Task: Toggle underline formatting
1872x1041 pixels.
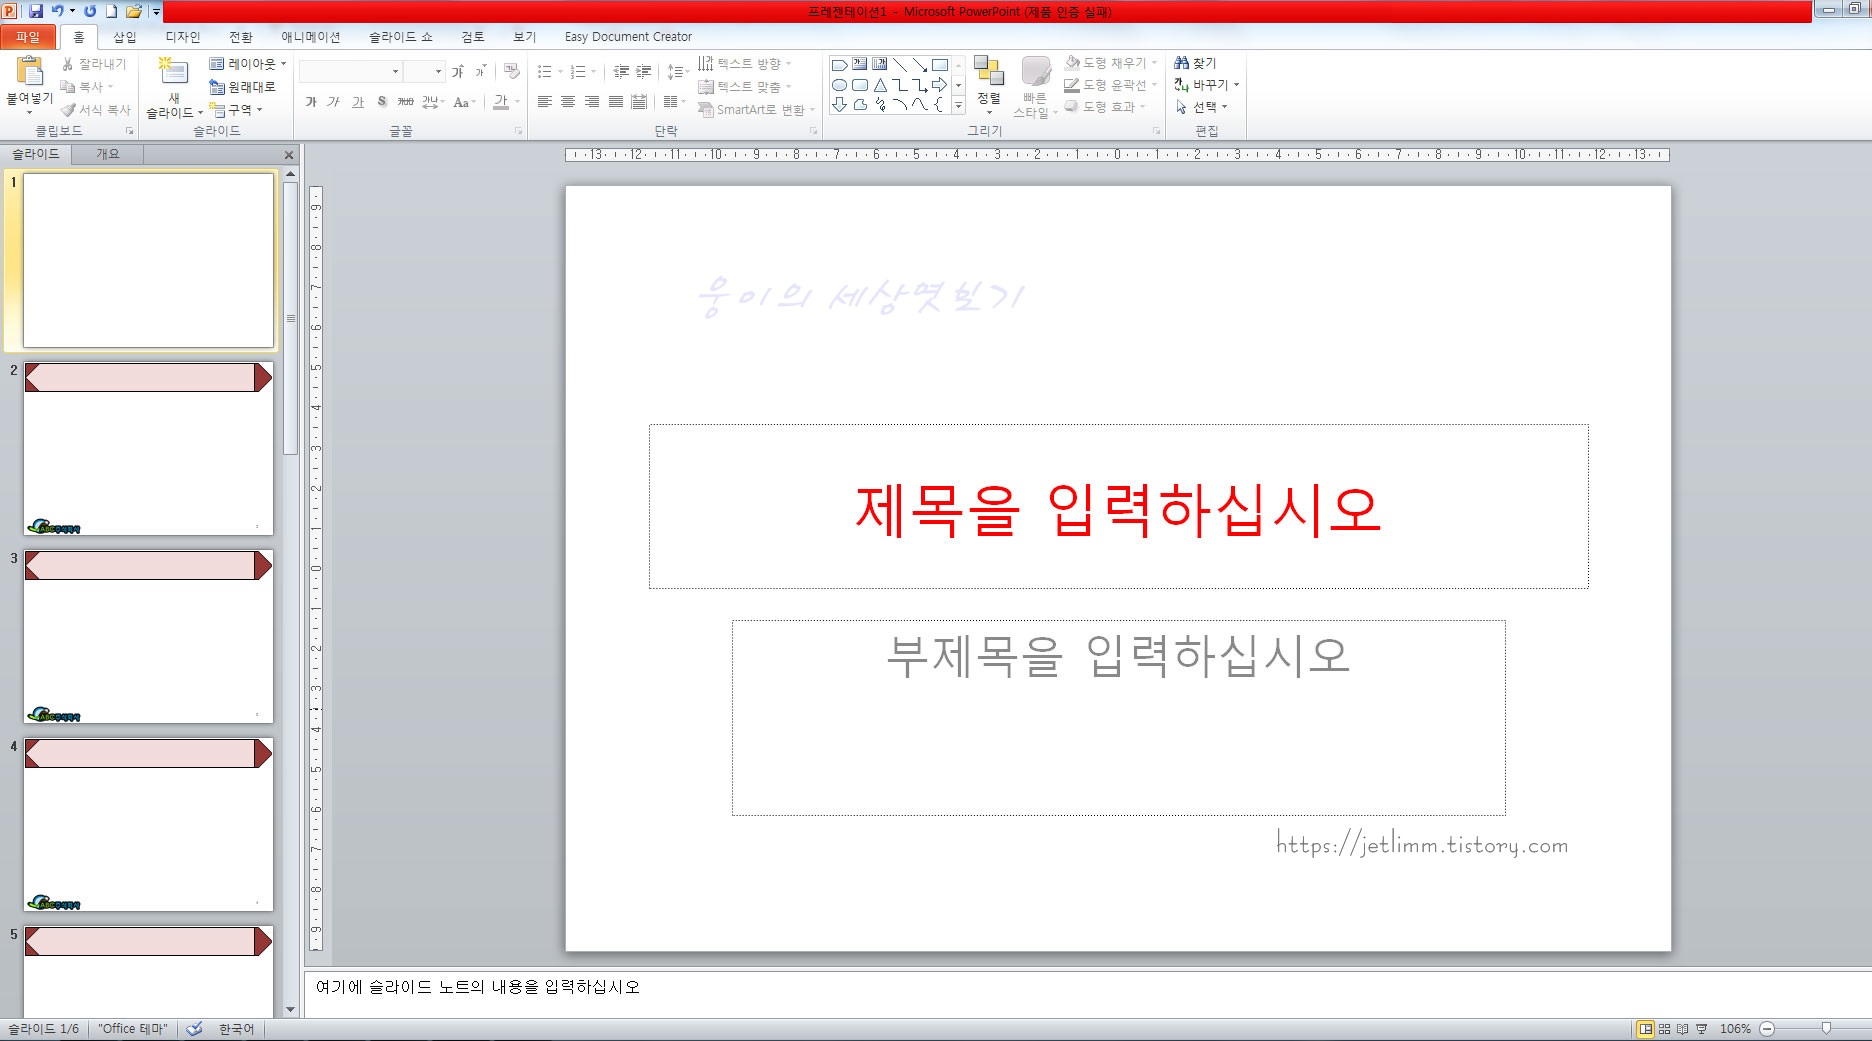Action: click(x=358, y=102)
